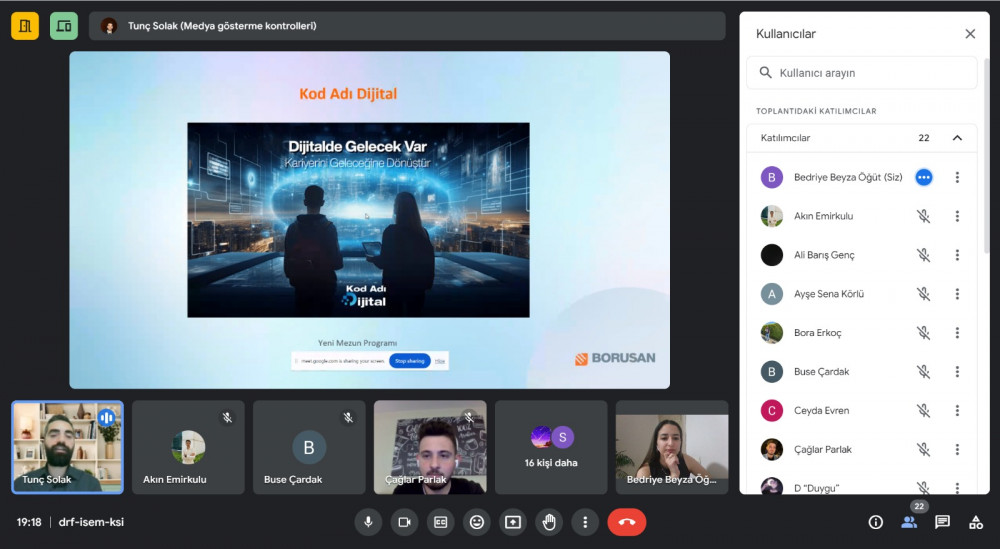Click Çağlar Parlak video tile
1000x549 pixels.
tap(430, 447)
